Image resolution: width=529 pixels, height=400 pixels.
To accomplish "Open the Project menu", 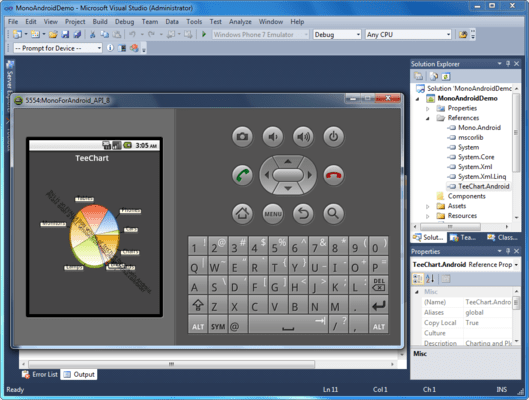I will pyautogui.click(x=75, y=22).
